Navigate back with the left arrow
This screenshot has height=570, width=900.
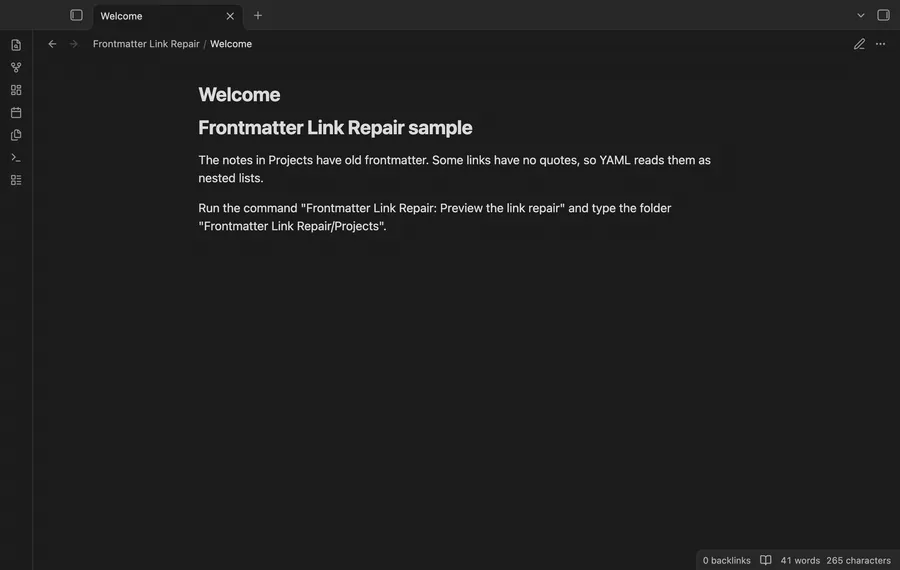(x=52, y=44)
